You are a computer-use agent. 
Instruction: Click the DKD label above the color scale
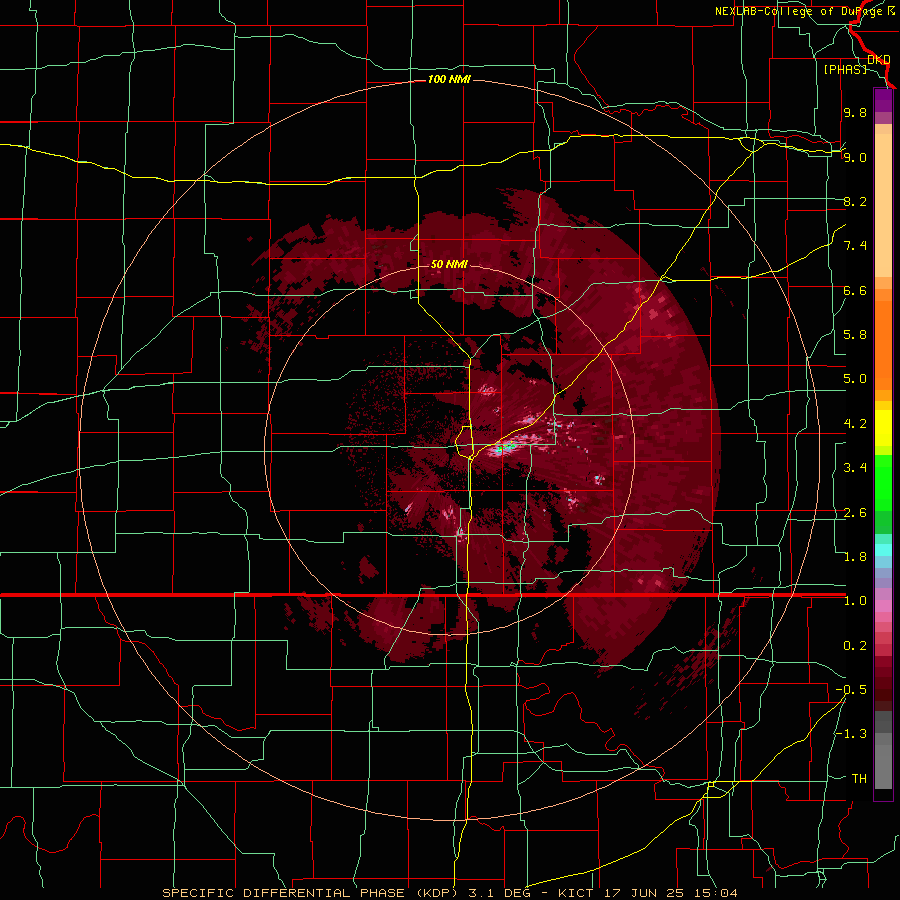coord(879,59)
